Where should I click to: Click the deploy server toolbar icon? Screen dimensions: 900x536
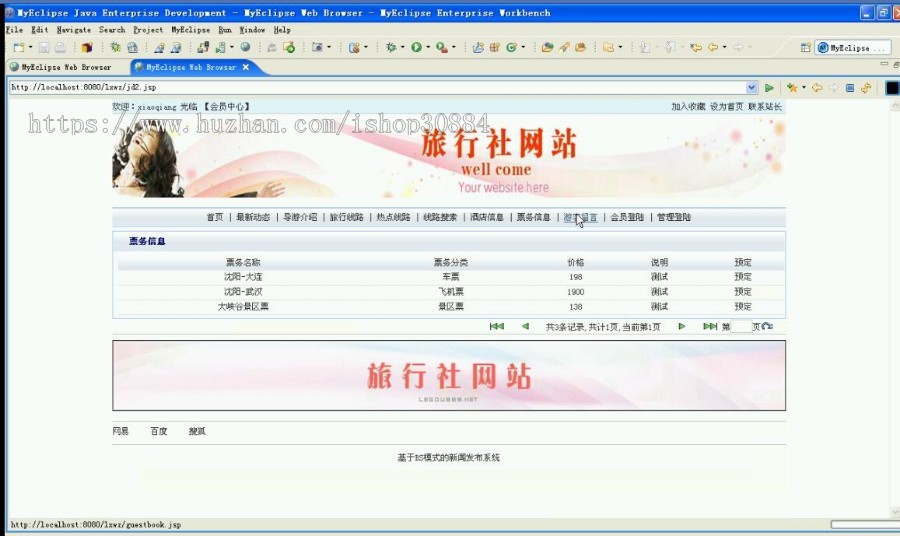(x=204, y=48)
